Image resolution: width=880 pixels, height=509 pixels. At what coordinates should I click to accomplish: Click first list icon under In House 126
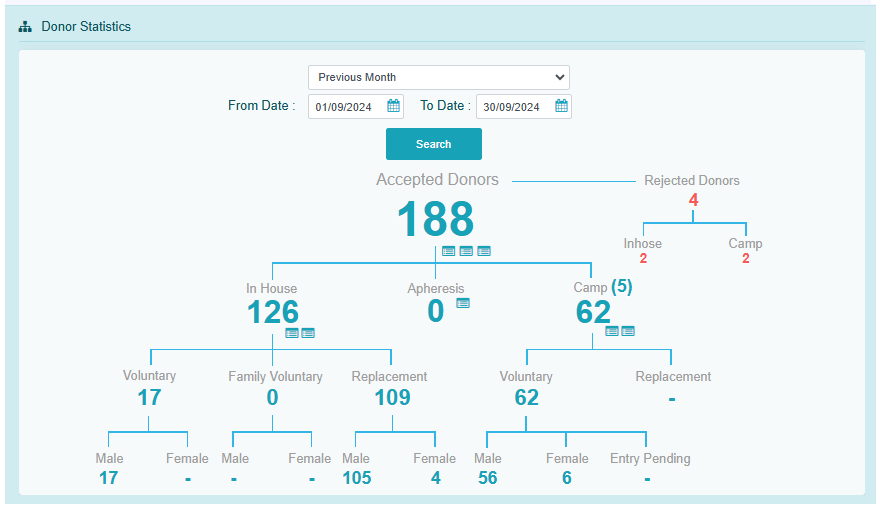click(292, 333)
